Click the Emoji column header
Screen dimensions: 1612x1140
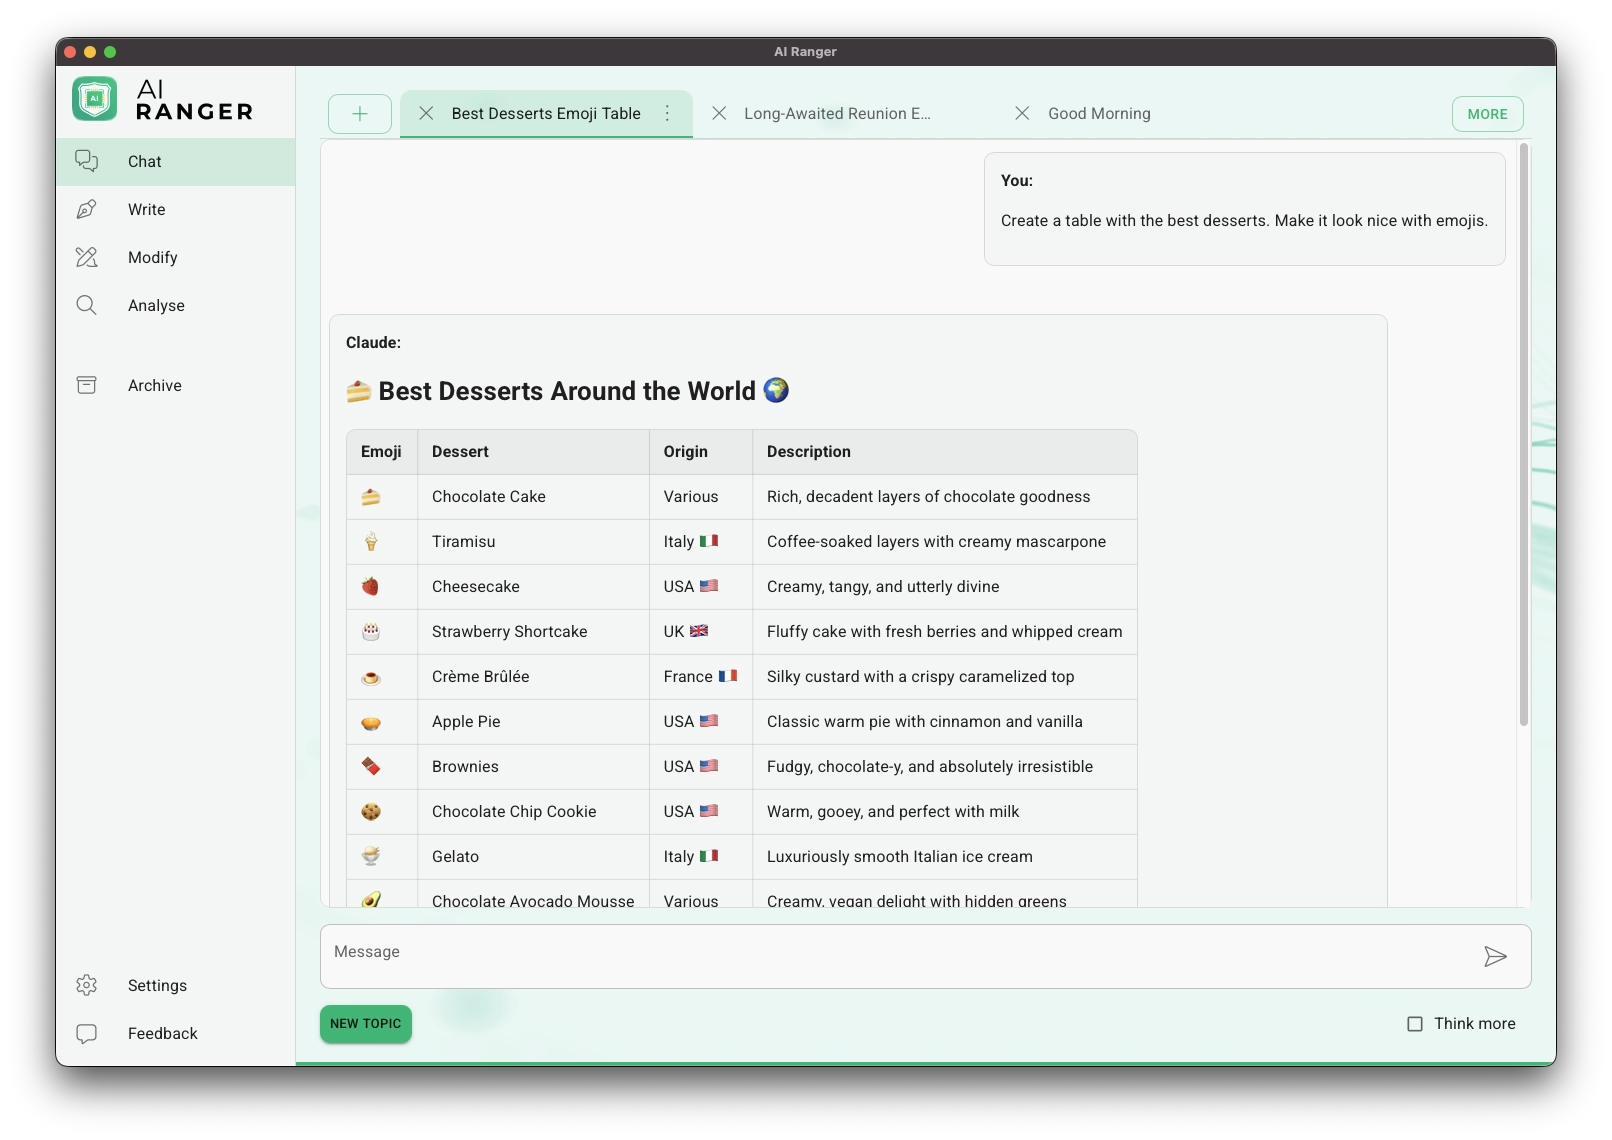[x=381, y=452]
